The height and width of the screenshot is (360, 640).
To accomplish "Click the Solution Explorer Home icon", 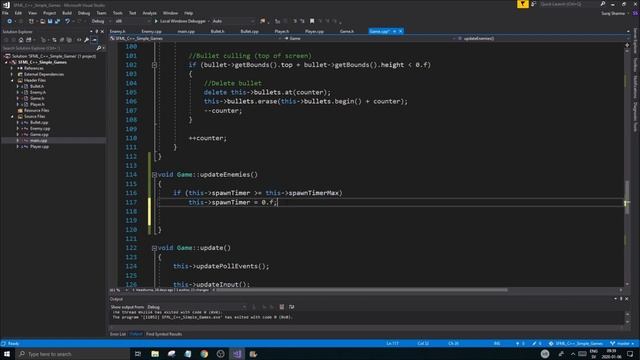I will click(x=21, y=40).
